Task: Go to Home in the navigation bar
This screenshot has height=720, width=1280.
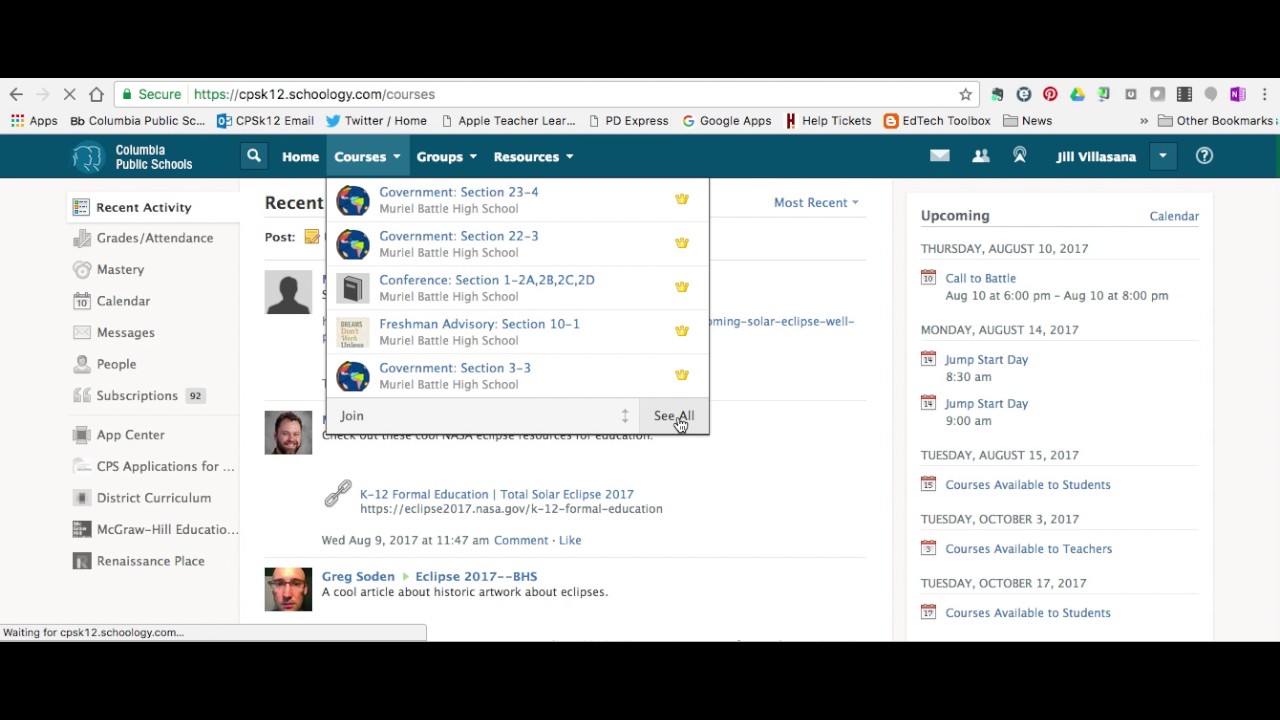Action: point(300,157)
